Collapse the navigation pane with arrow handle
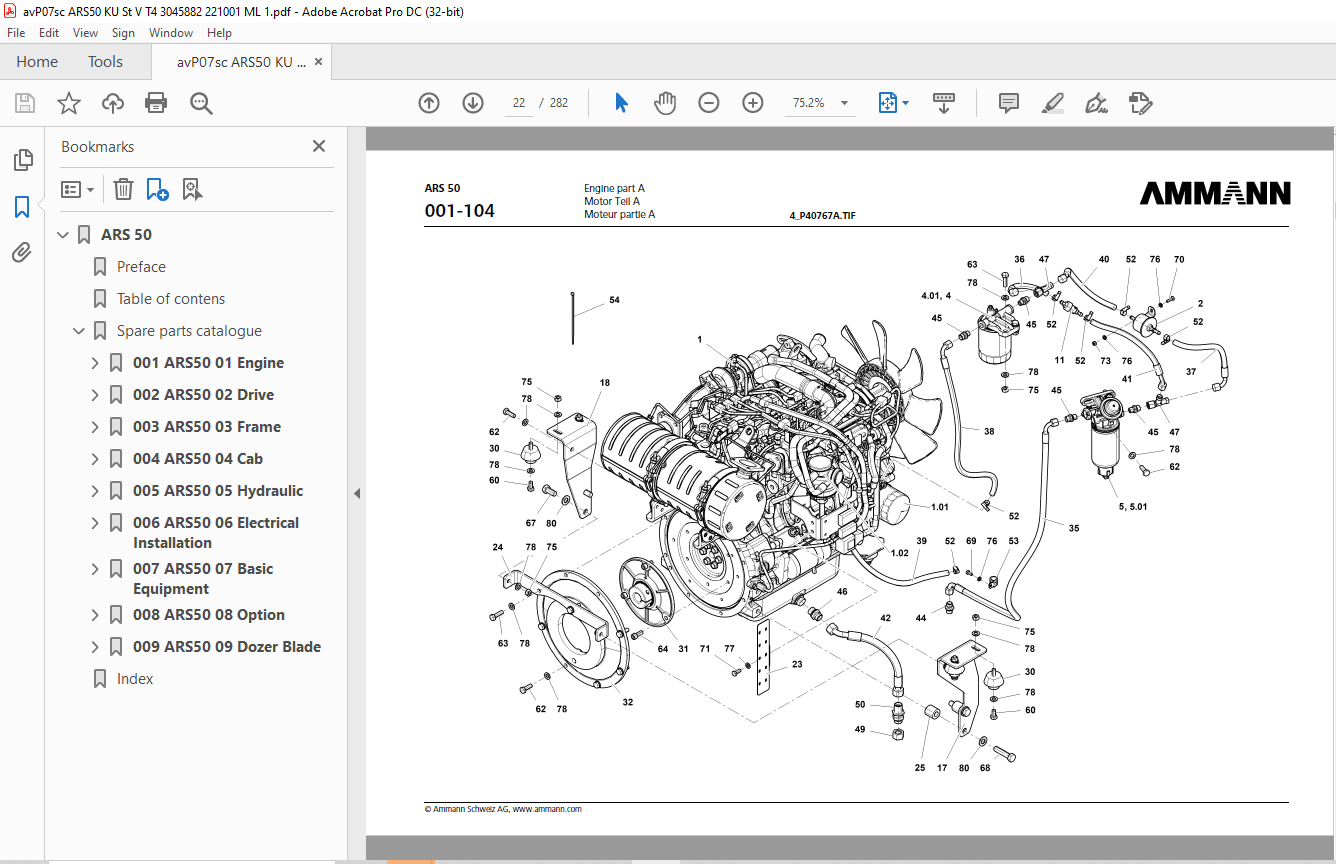 [357, 493]
